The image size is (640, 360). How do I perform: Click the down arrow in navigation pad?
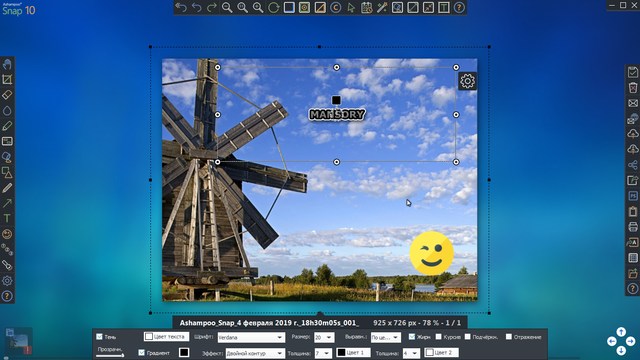coord(621,351)
